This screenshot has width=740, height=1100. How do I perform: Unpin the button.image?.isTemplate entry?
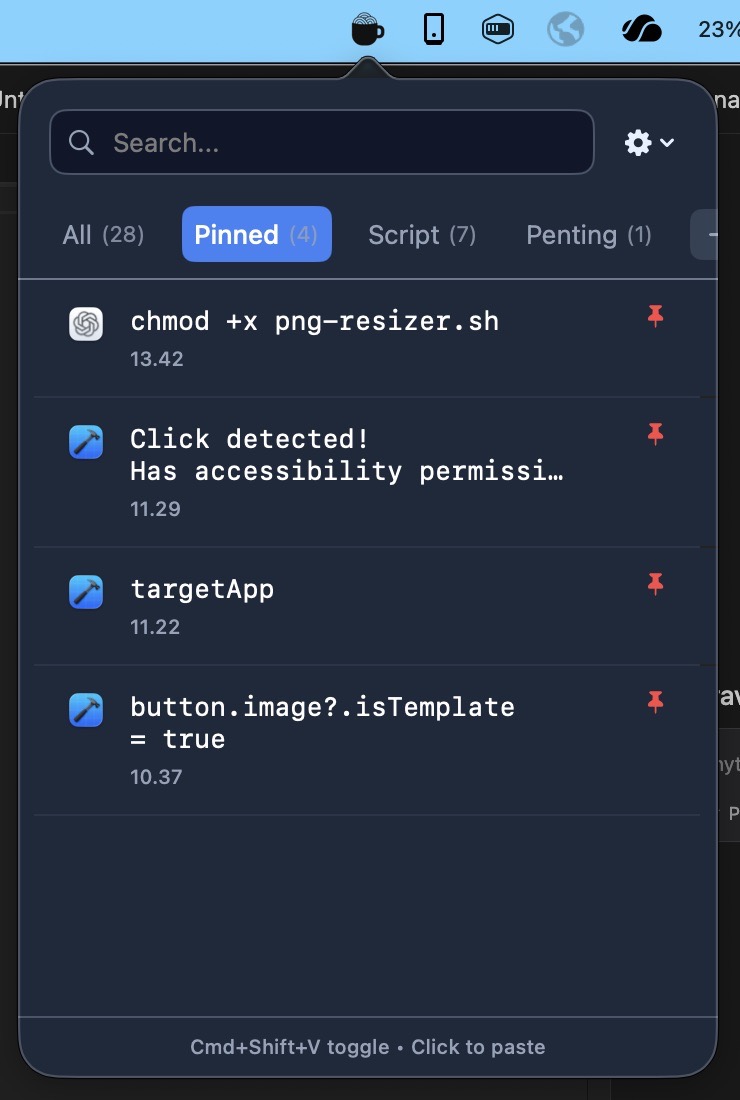pyautogui.click(x=656, y=702)
